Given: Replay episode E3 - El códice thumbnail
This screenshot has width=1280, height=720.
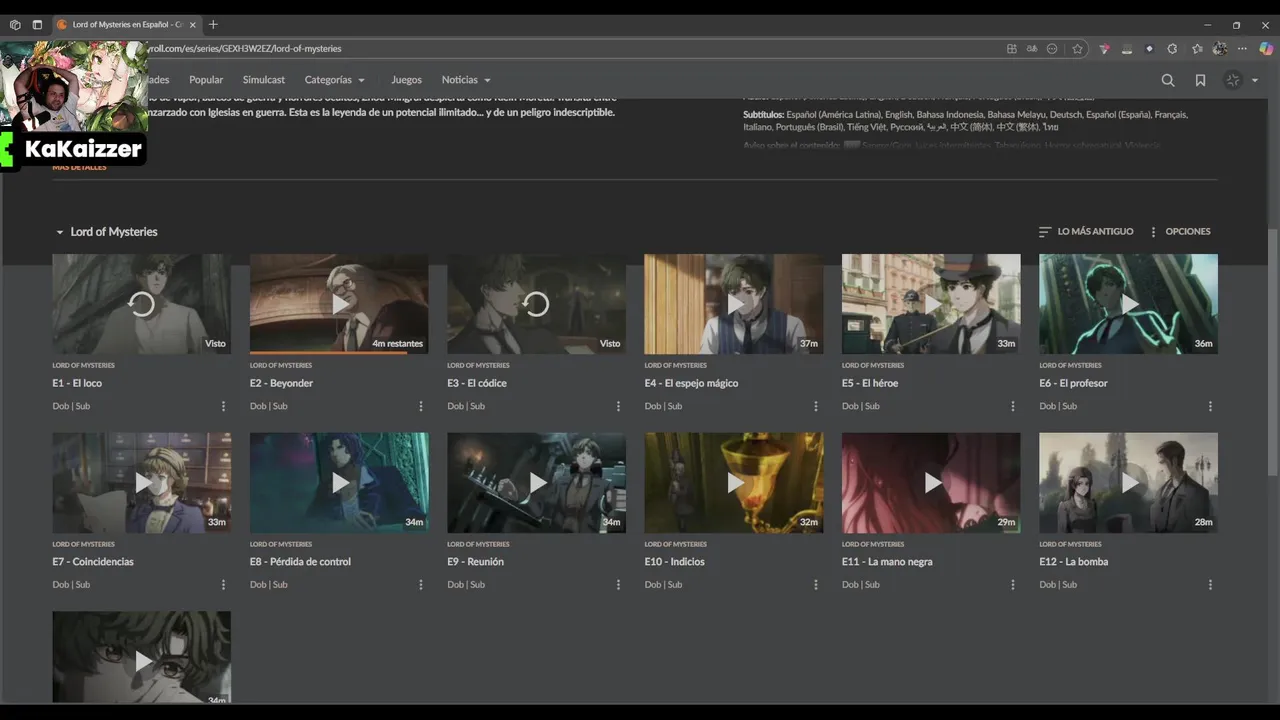Looking at the screenshot, I should coord(536,303).
